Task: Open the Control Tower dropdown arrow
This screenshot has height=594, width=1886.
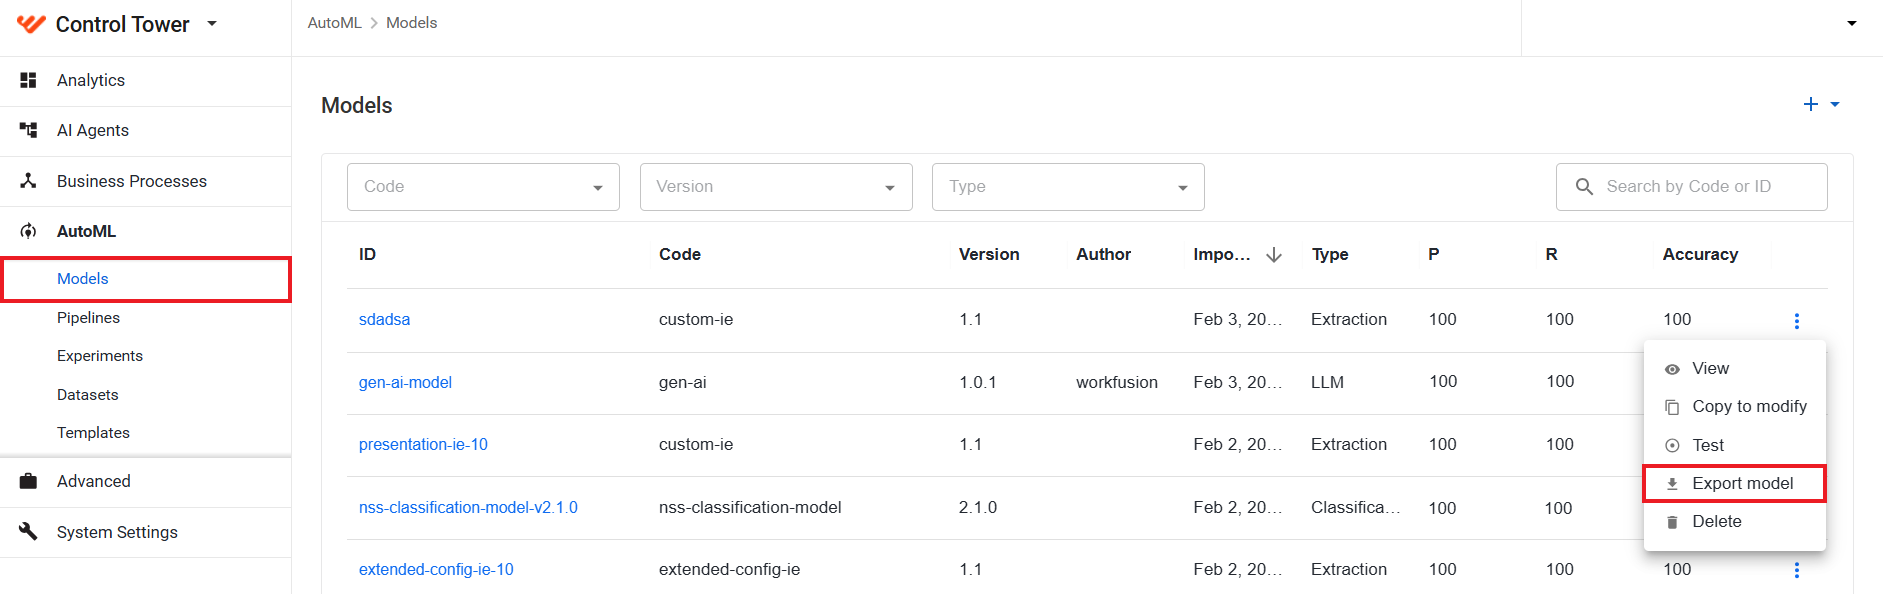Action: (212, 23)
